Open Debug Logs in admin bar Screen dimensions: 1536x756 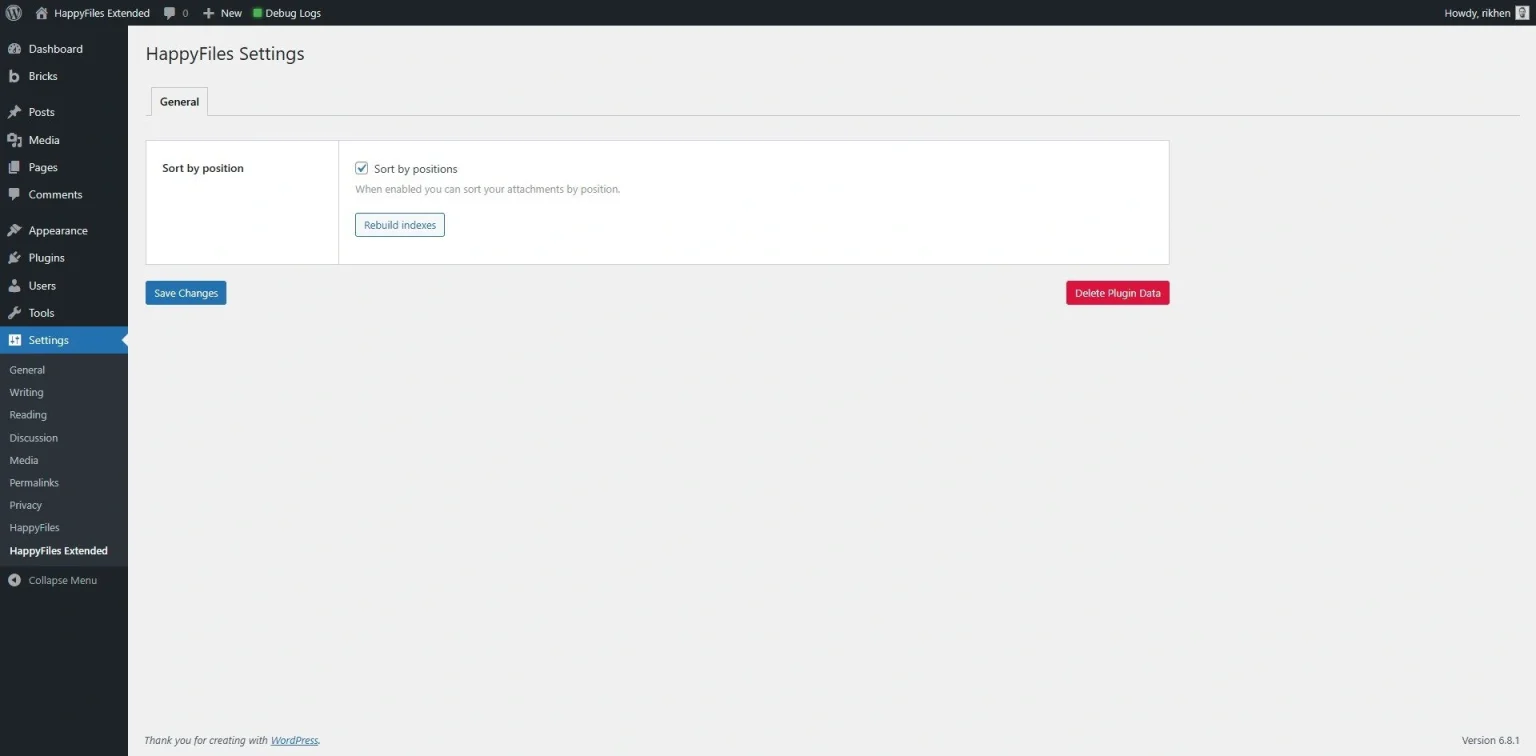pyautogui.click(x=293, y=13)
